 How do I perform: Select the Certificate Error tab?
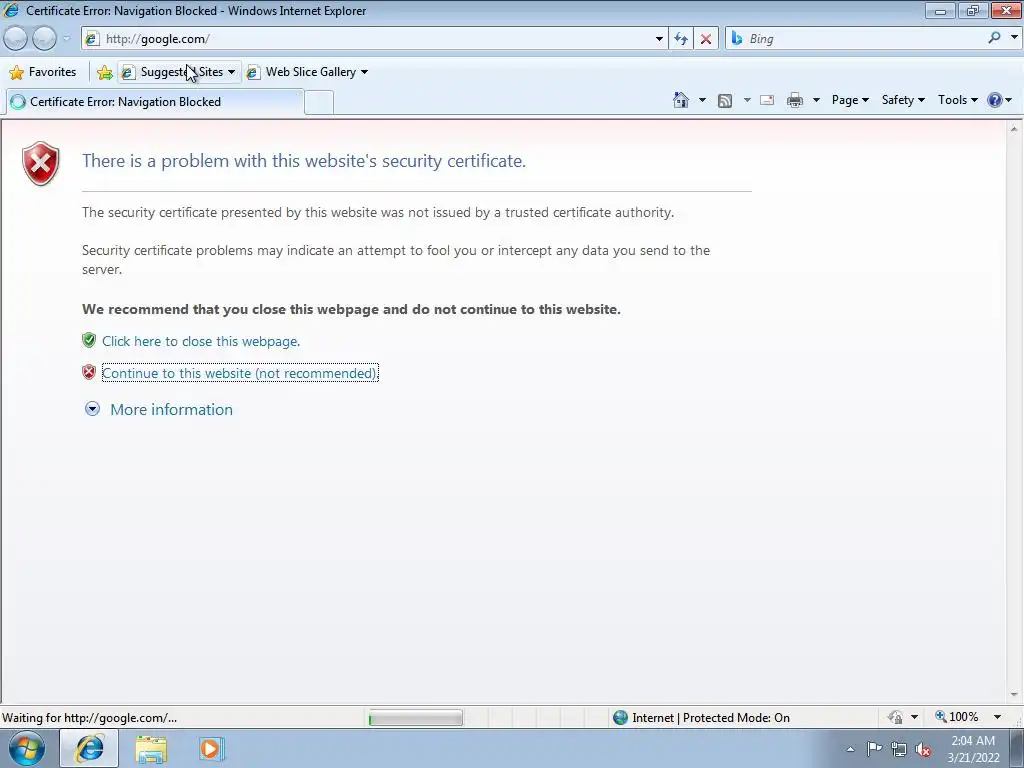coord(154,102)
